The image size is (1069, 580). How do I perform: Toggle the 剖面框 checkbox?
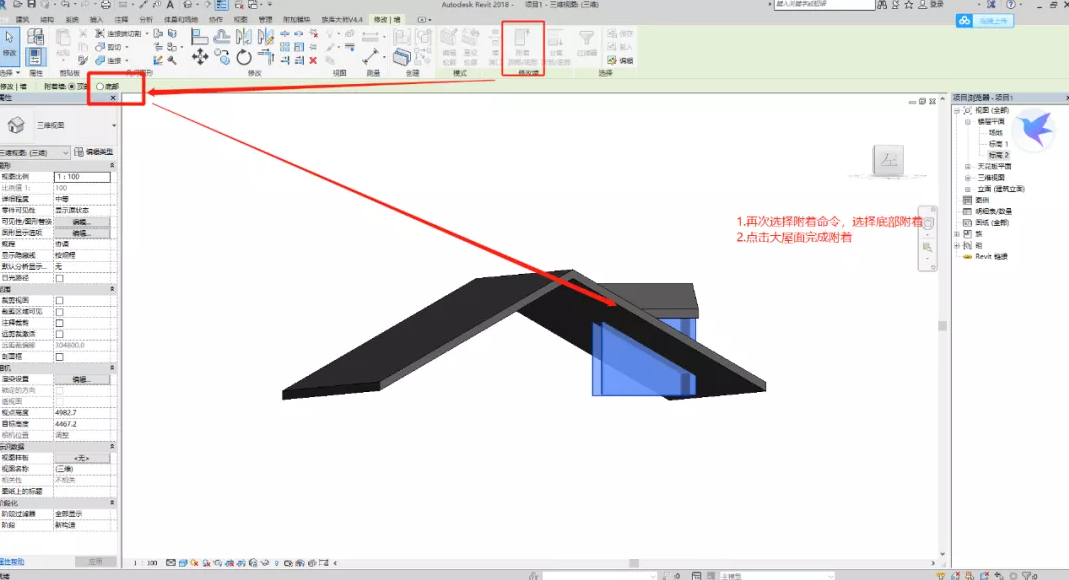[x=59, y=356]
